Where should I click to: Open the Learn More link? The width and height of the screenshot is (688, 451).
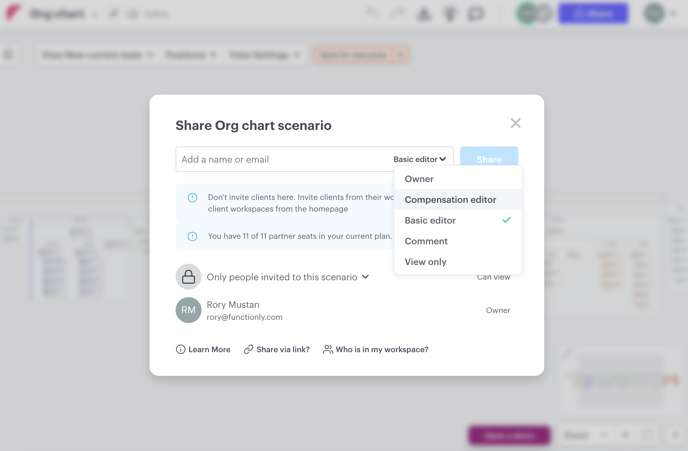209,350
